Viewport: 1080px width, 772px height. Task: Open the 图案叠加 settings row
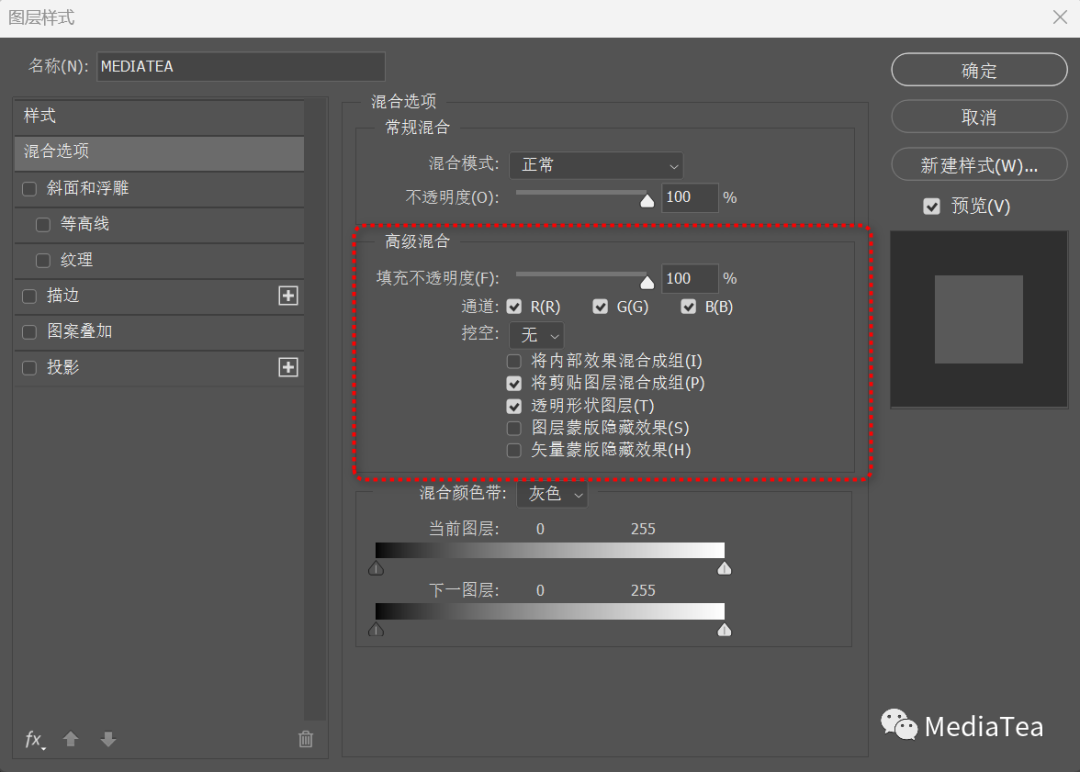coord(159,332)
